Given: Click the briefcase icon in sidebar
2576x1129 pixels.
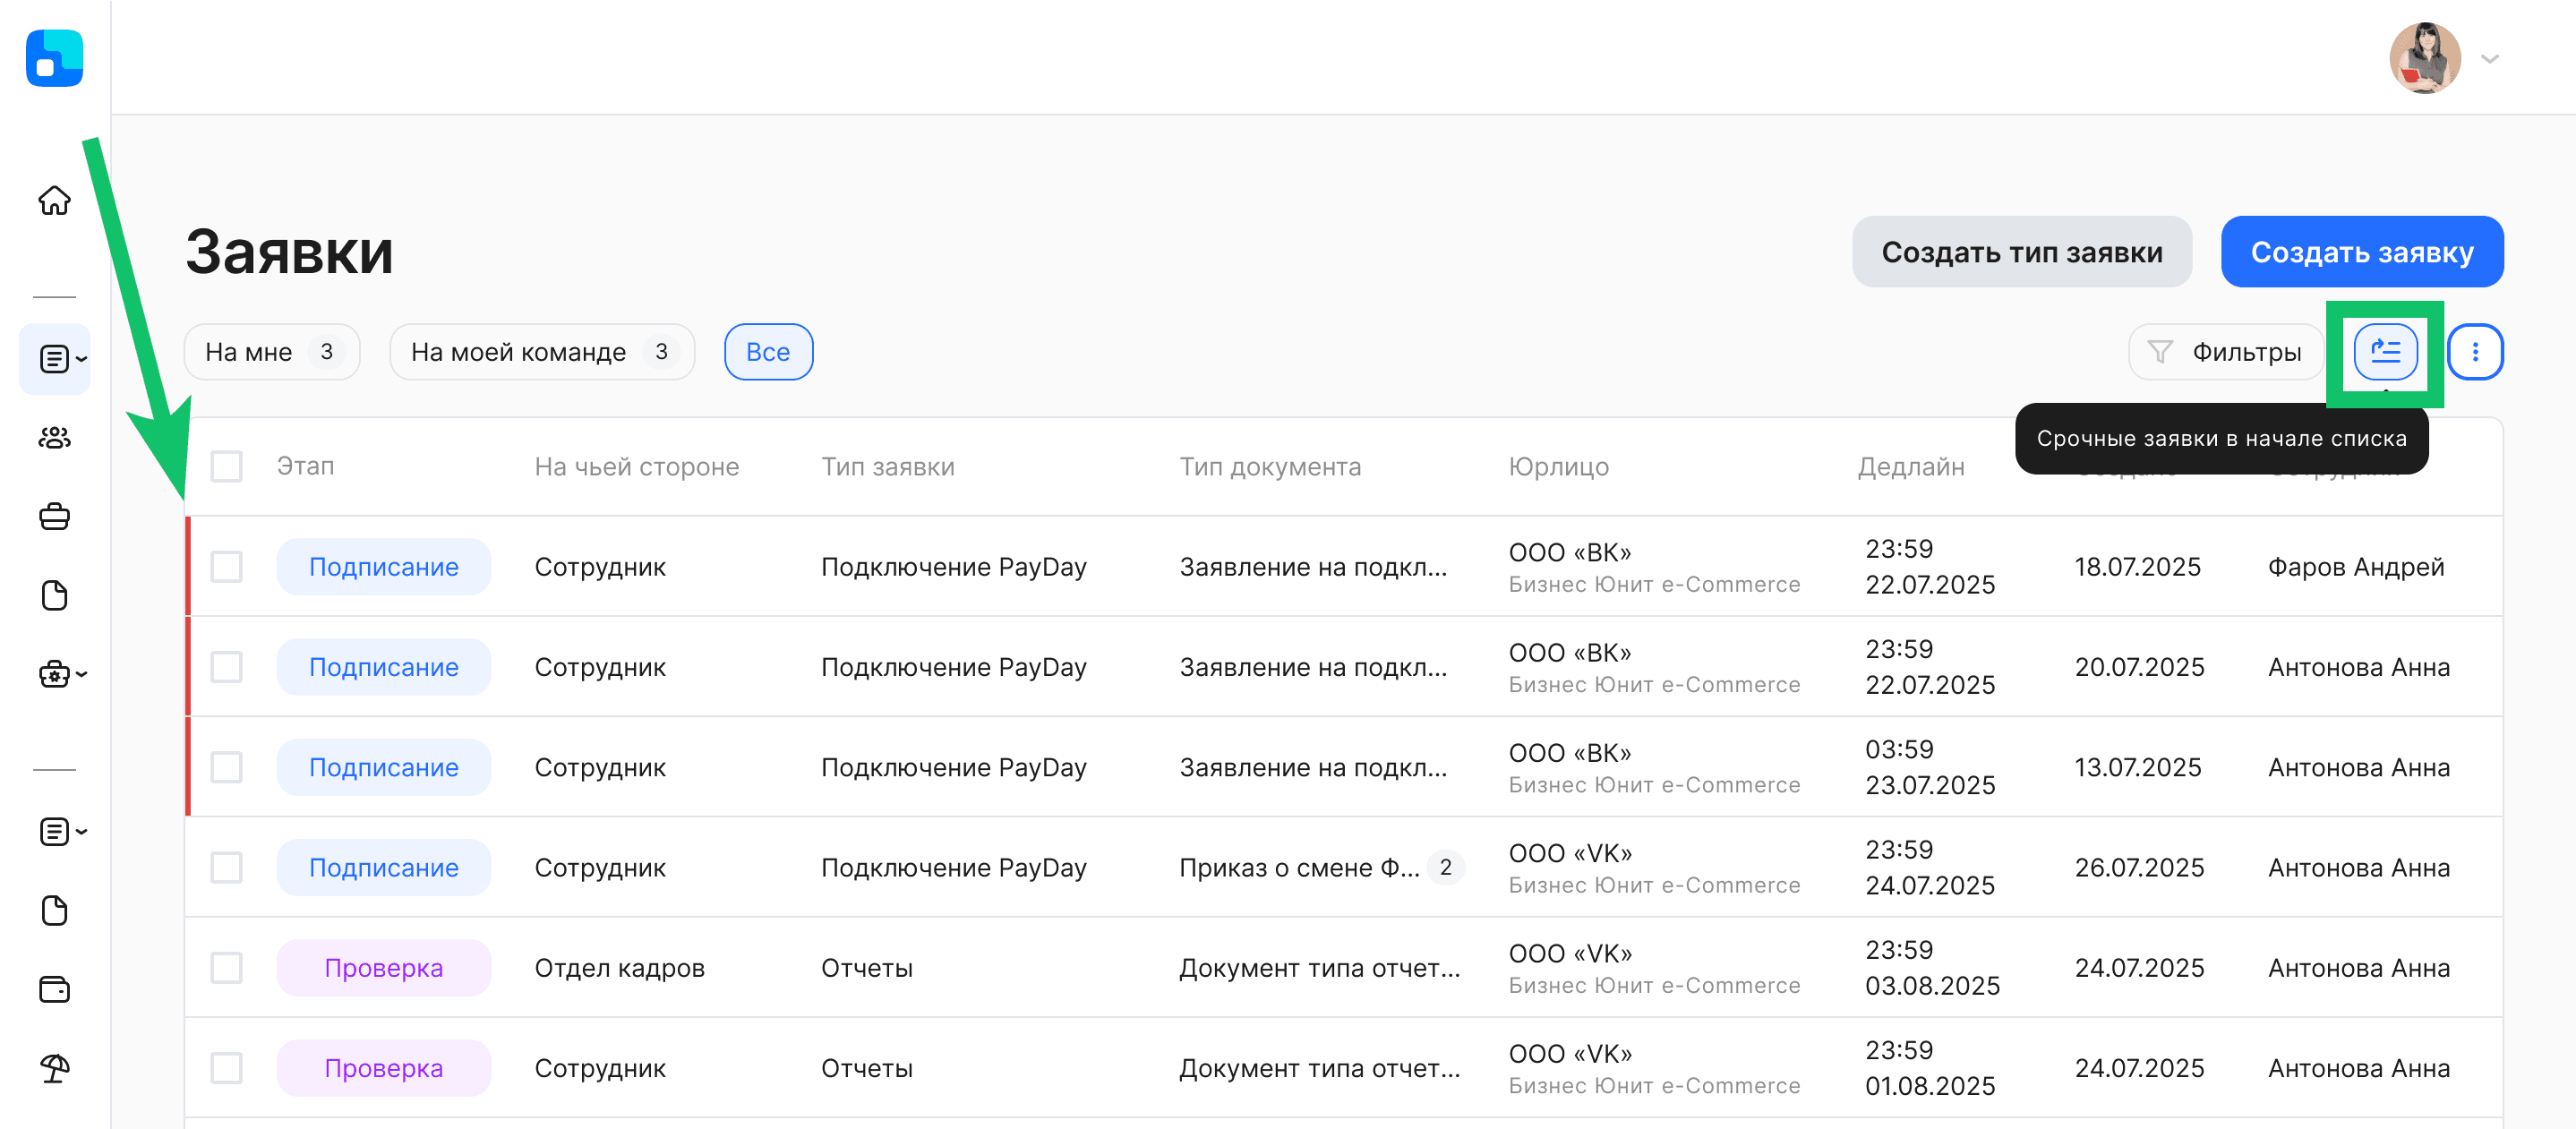Looking at the screenshot, I should [54, 516].
